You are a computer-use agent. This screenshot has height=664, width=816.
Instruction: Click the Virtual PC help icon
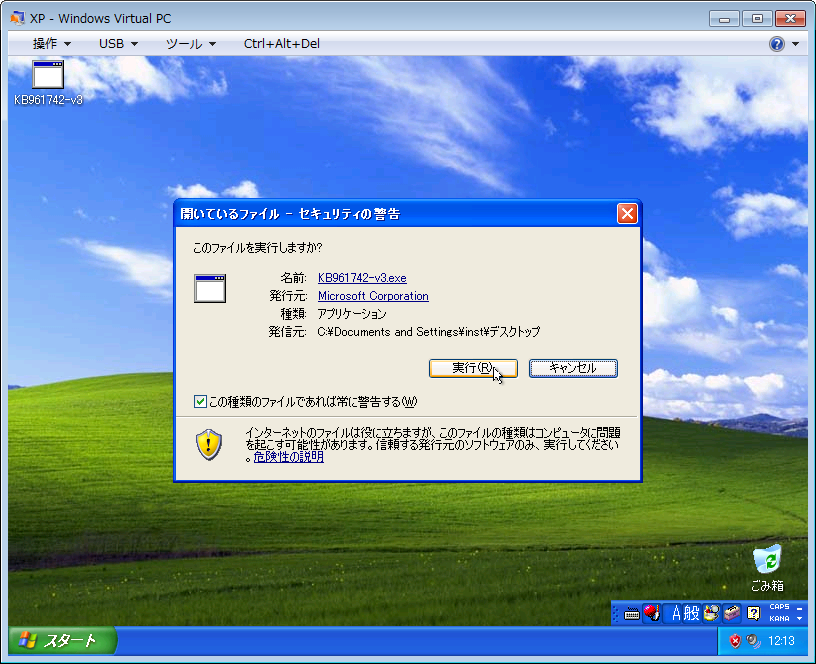coord(776,44)
